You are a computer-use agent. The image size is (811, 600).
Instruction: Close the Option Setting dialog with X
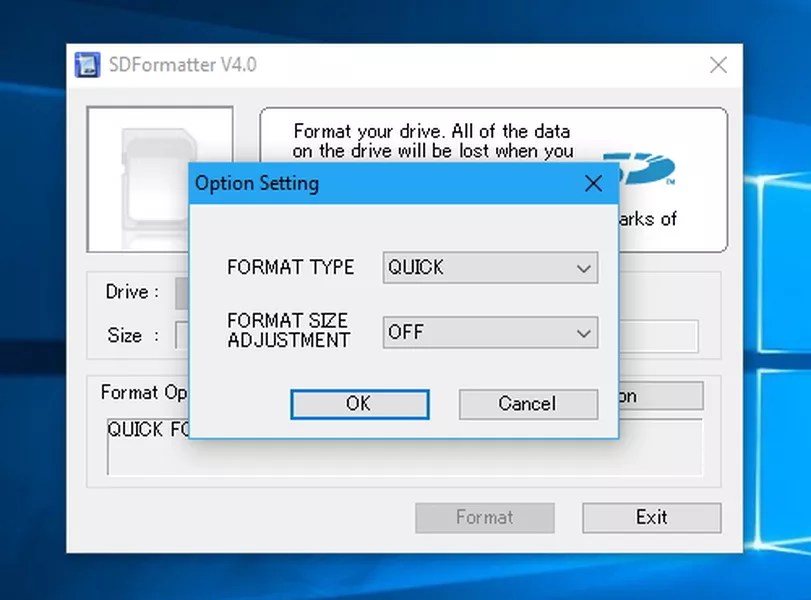point(593,183)
